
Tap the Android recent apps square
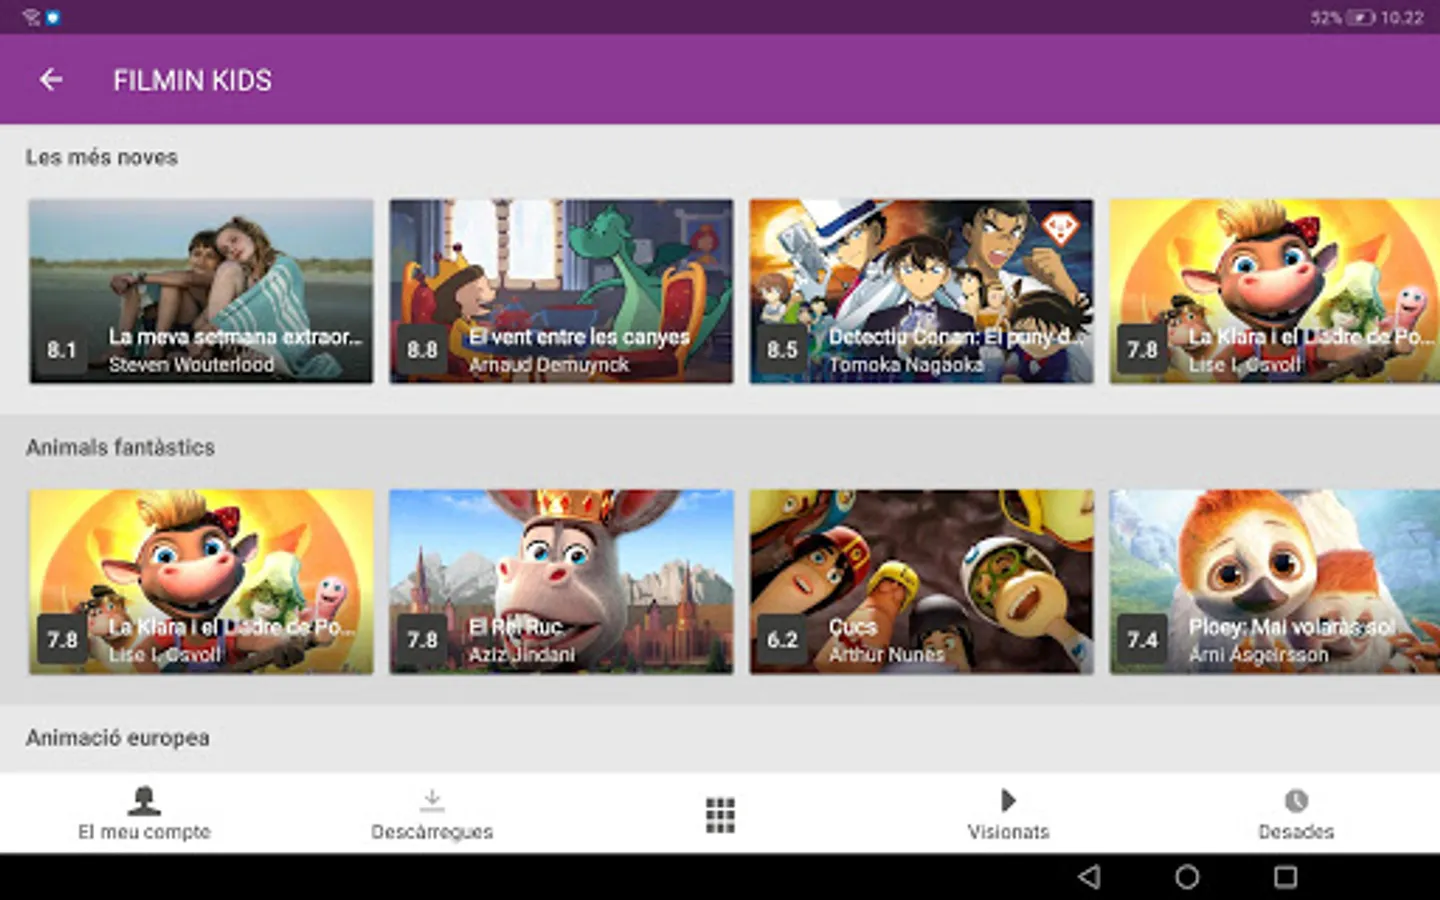1285,877
